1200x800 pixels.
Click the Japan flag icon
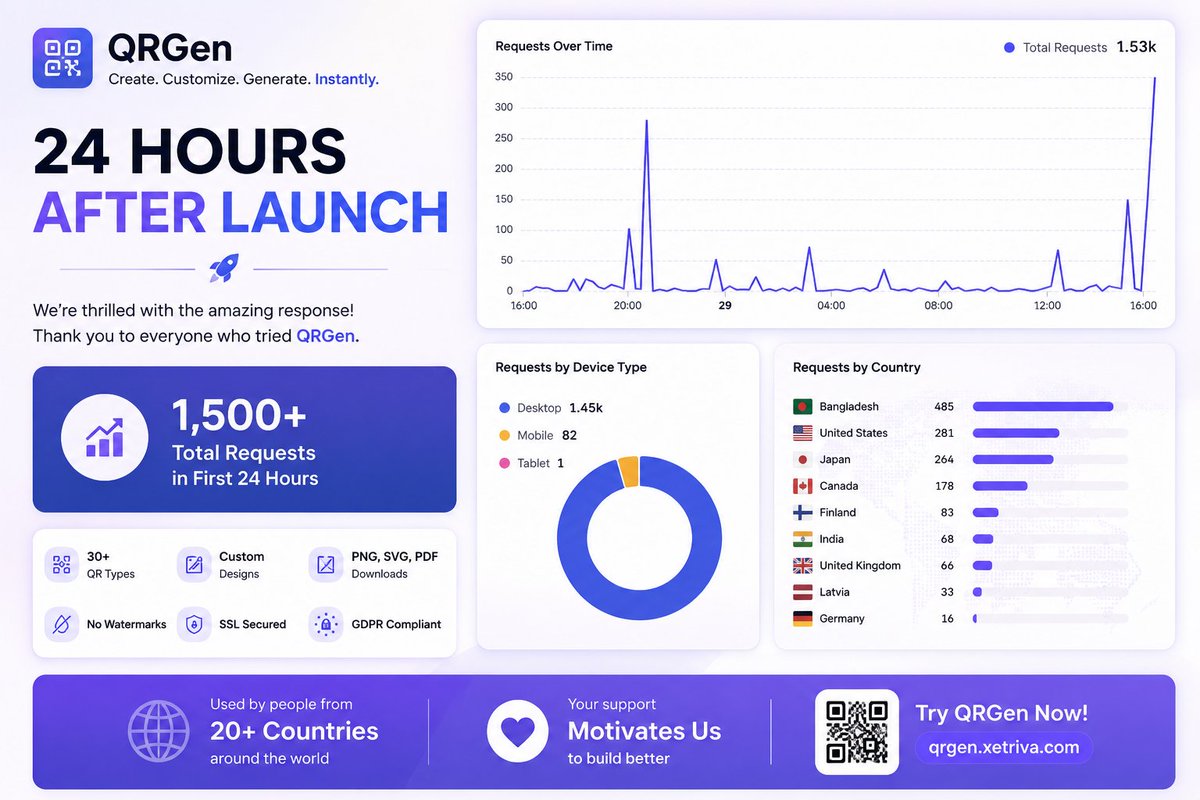803,460
